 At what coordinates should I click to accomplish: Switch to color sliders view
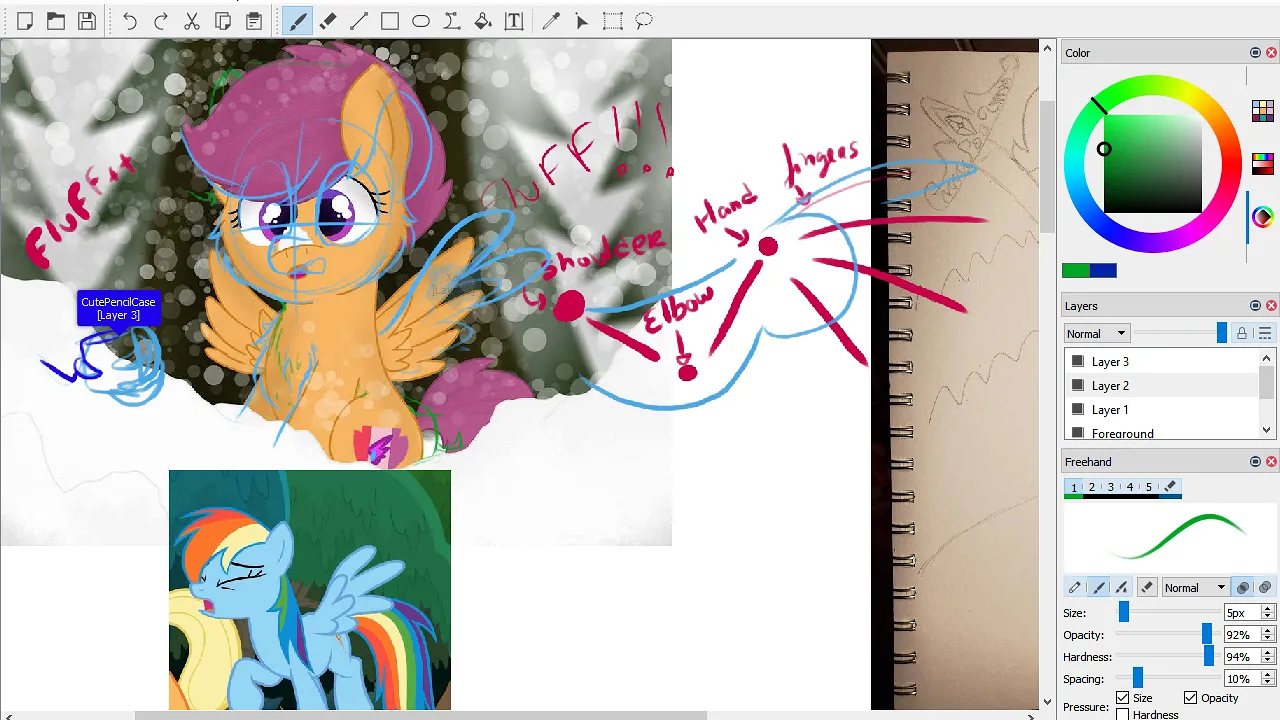[x=1263, y=163]
